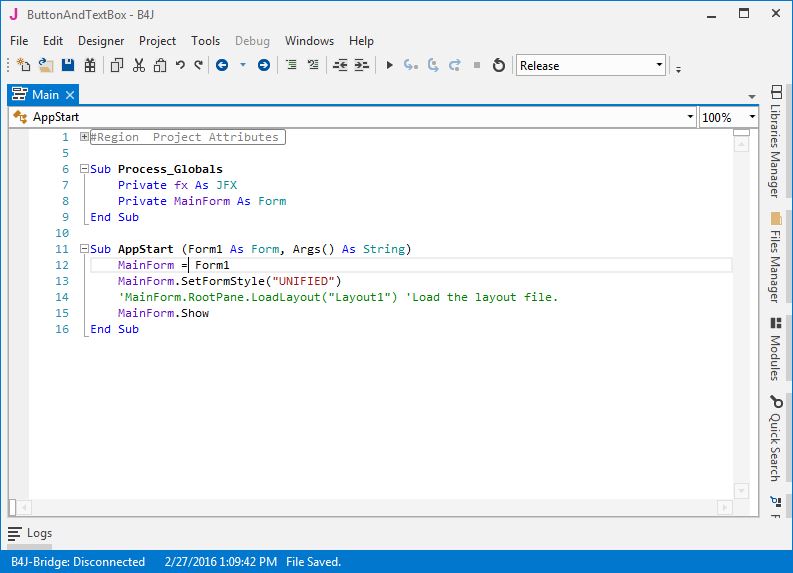Click the editor split handle above scrollbar
Screen dimensions: 793x573
pos(741,133)
